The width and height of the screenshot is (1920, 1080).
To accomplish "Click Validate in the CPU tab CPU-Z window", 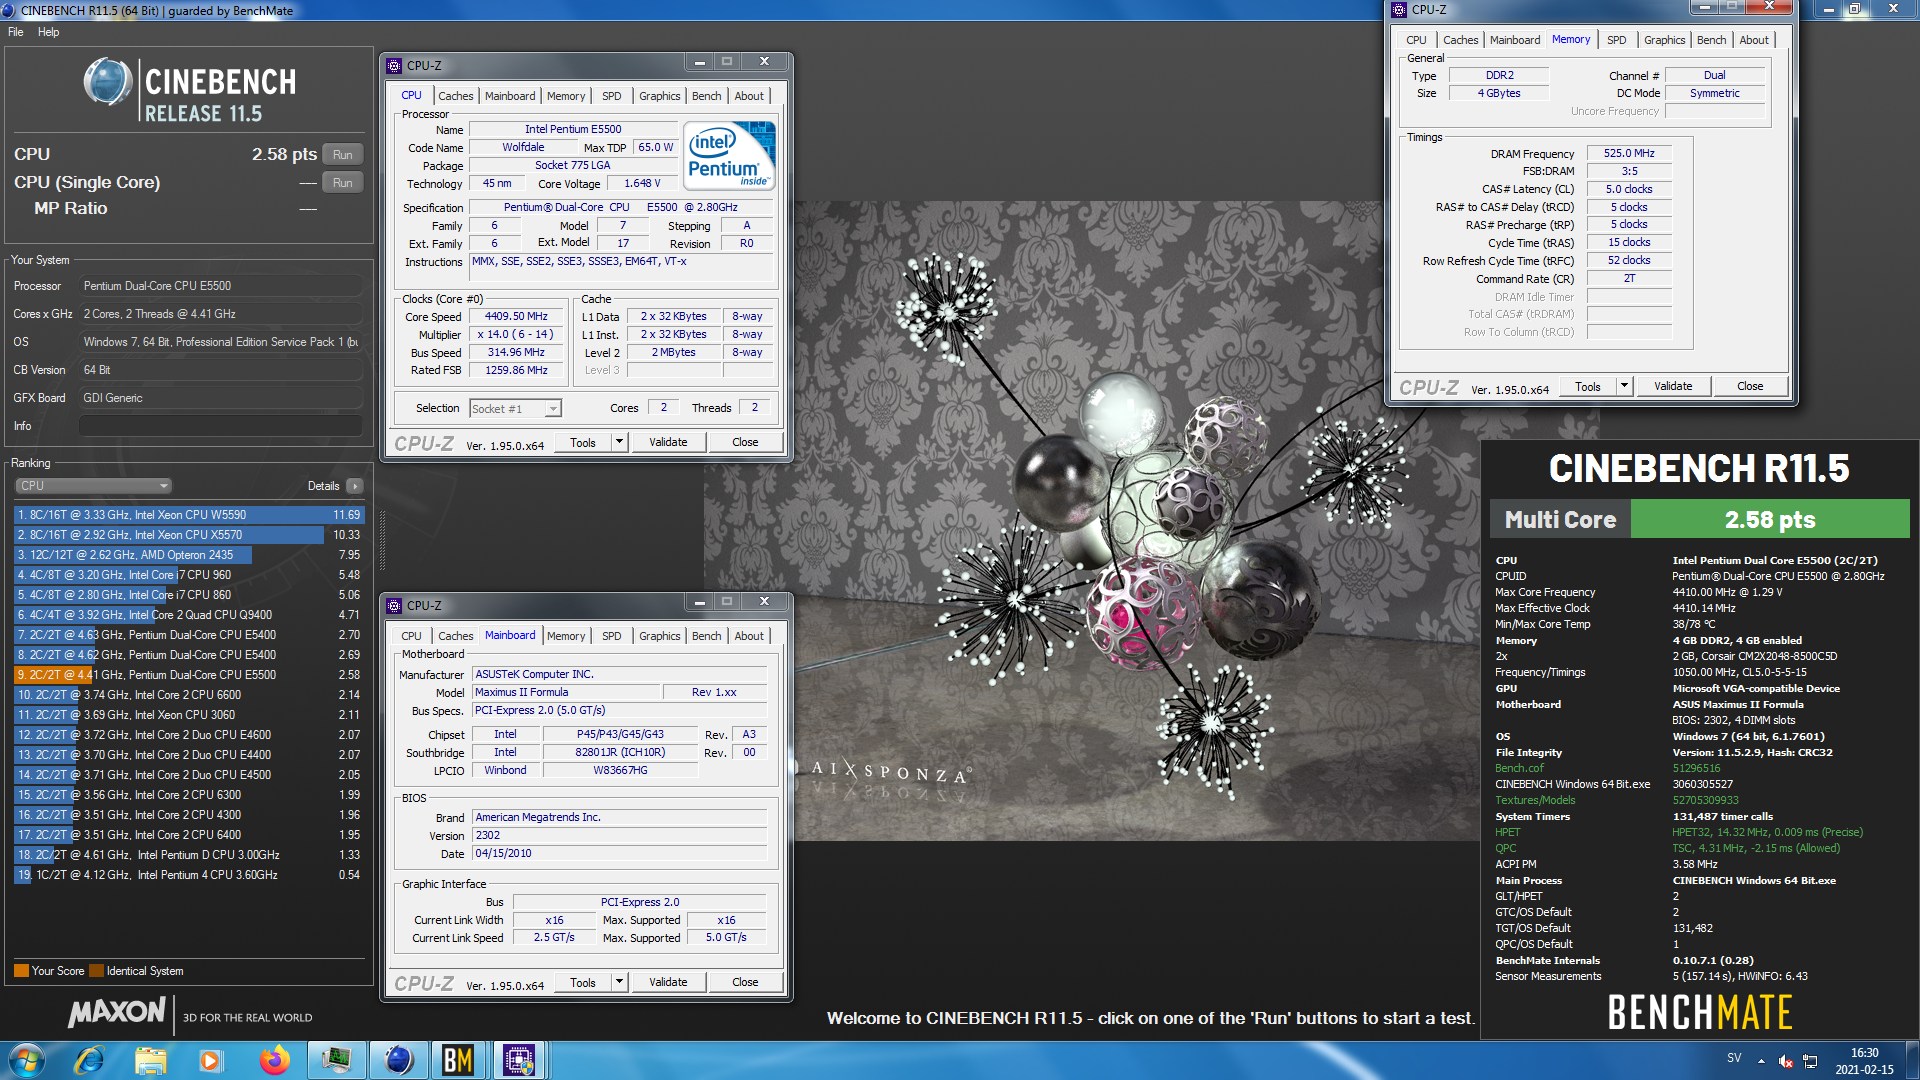I will 668,442.
